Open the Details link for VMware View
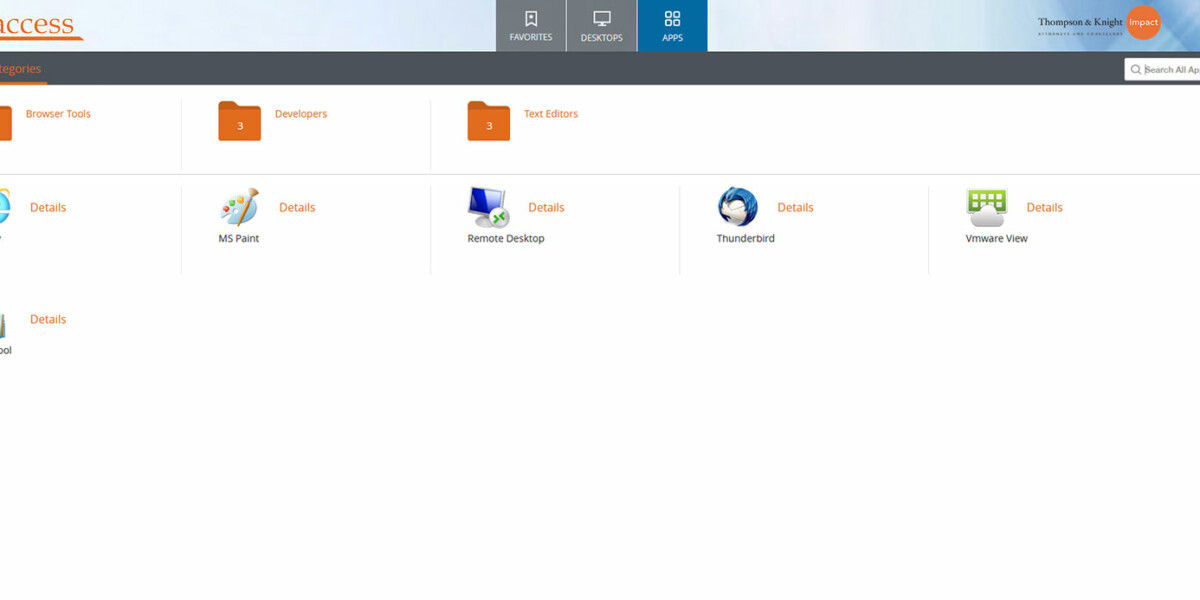This screenshot has width=1200, height=600. [x=1044, y=207]
